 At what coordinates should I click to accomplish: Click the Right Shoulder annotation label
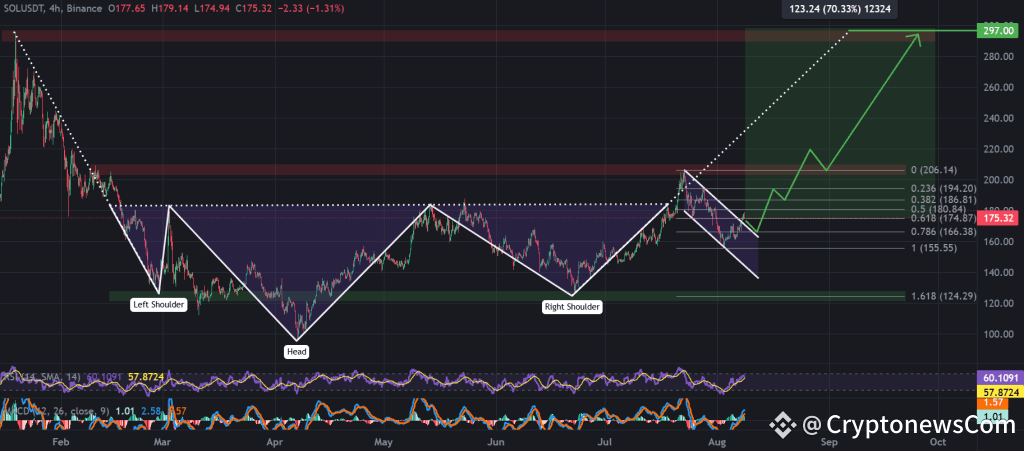tap(572, 307)
